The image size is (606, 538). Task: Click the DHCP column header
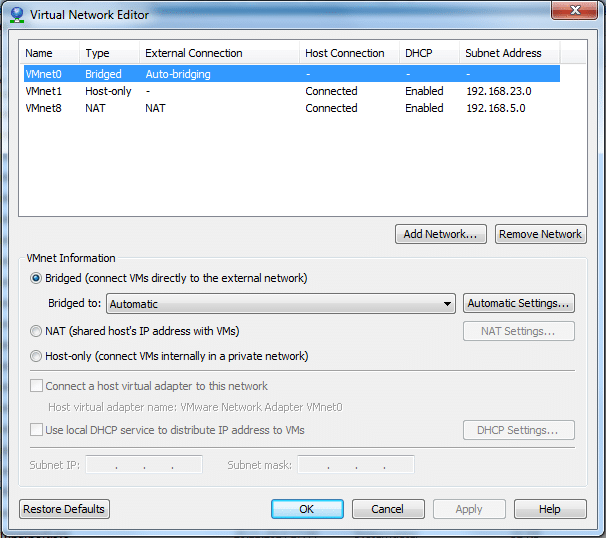click(429, 53)
